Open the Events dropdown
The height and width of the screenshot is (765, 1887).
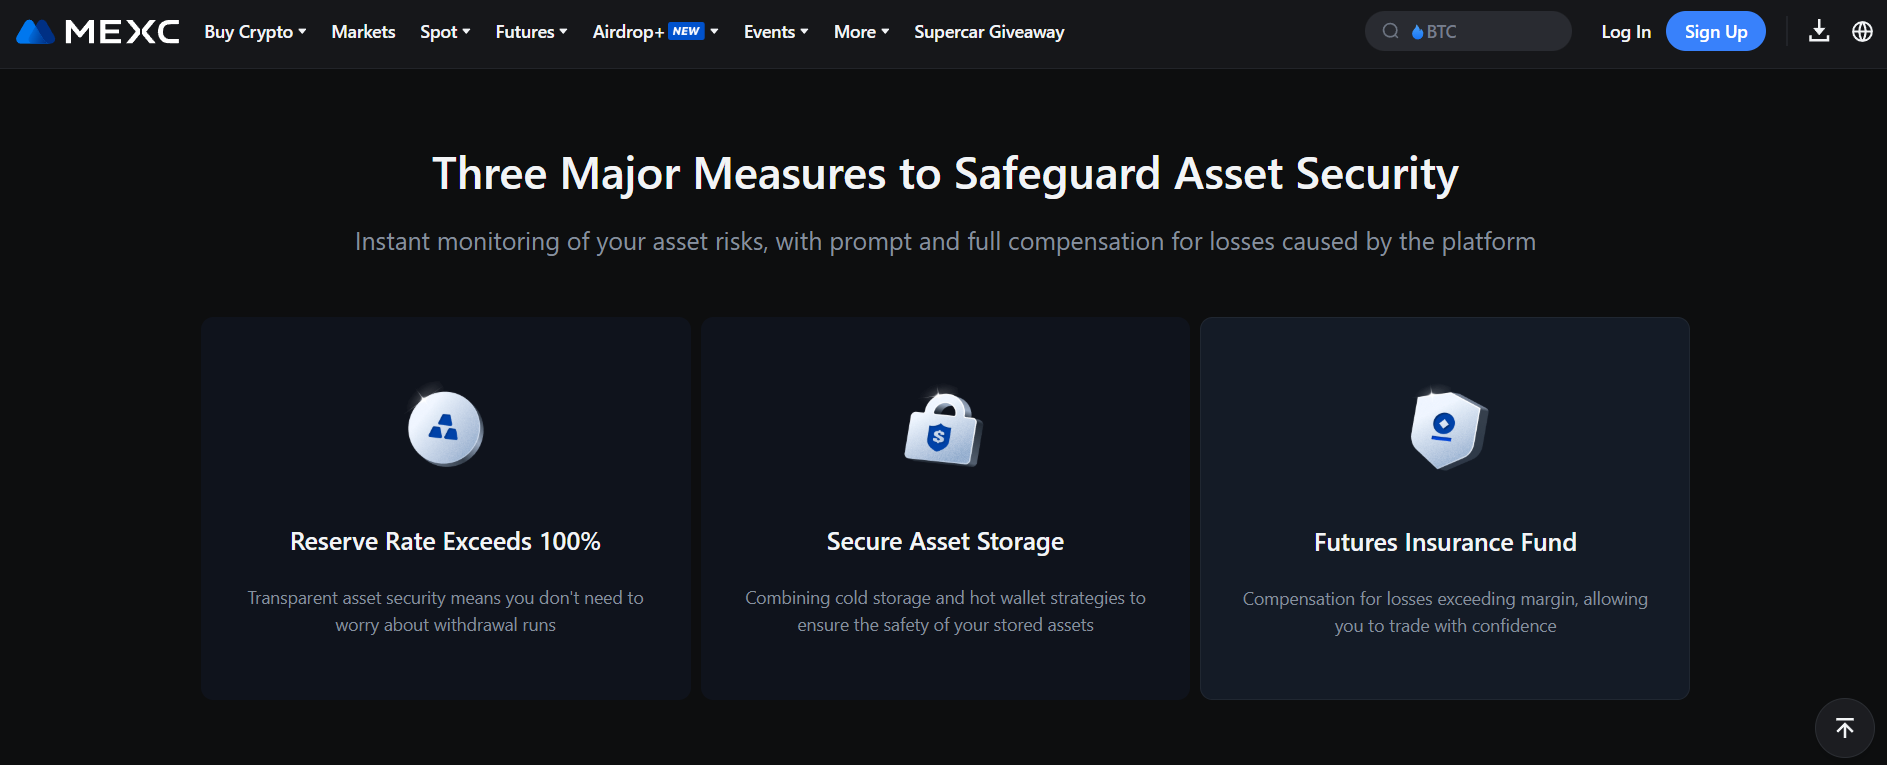pyautogui.click(x=776, y=32)
